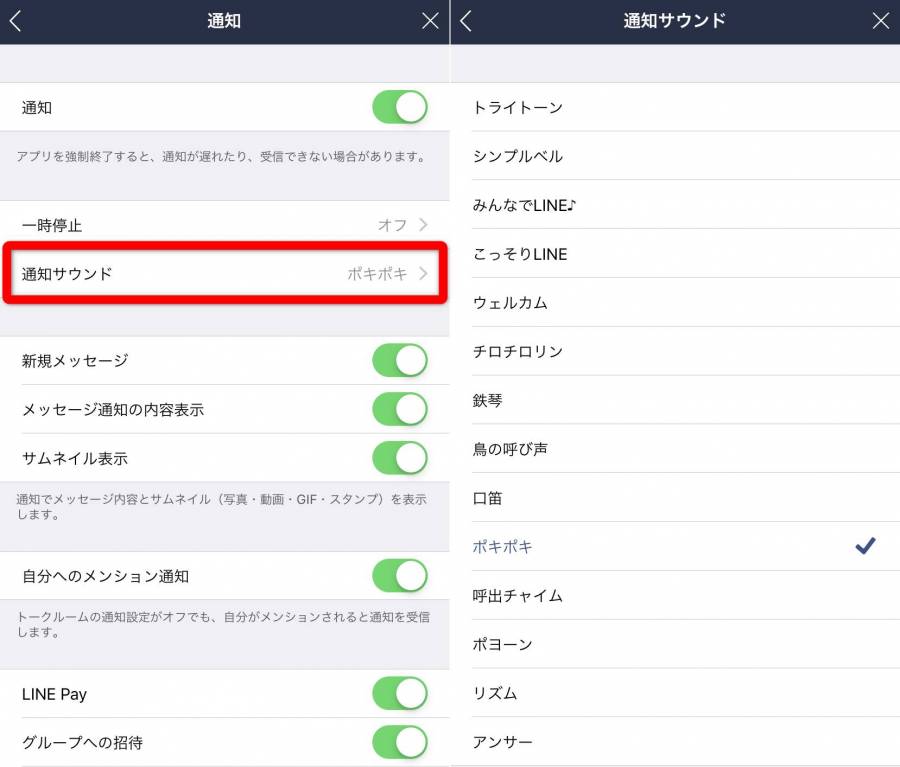Pick the チロチロリン sound
Screen dimensions: 900x767
[675, 351]
